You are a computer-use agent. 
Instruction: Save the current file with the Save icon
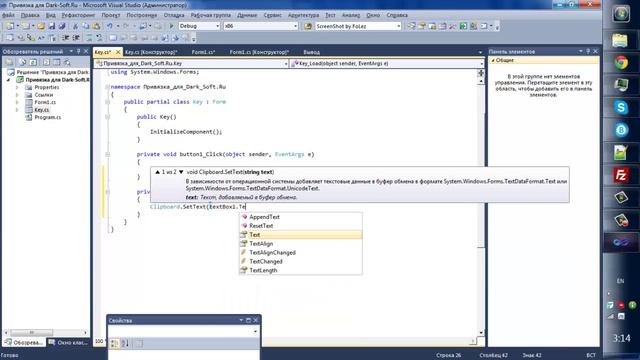(x=51, y=26)
